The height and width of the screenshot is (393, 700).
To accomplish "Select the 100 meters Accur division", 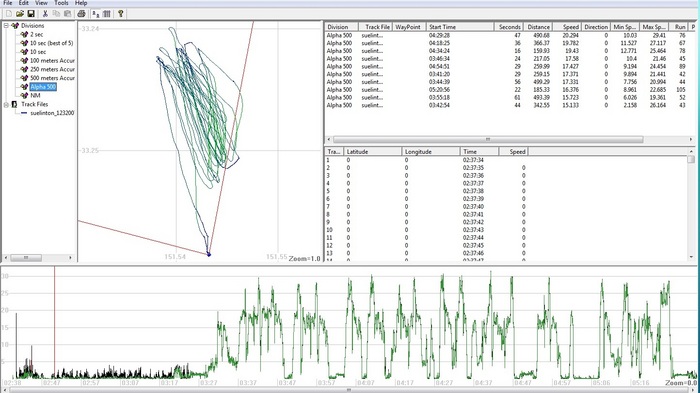I will coord(52,60).
